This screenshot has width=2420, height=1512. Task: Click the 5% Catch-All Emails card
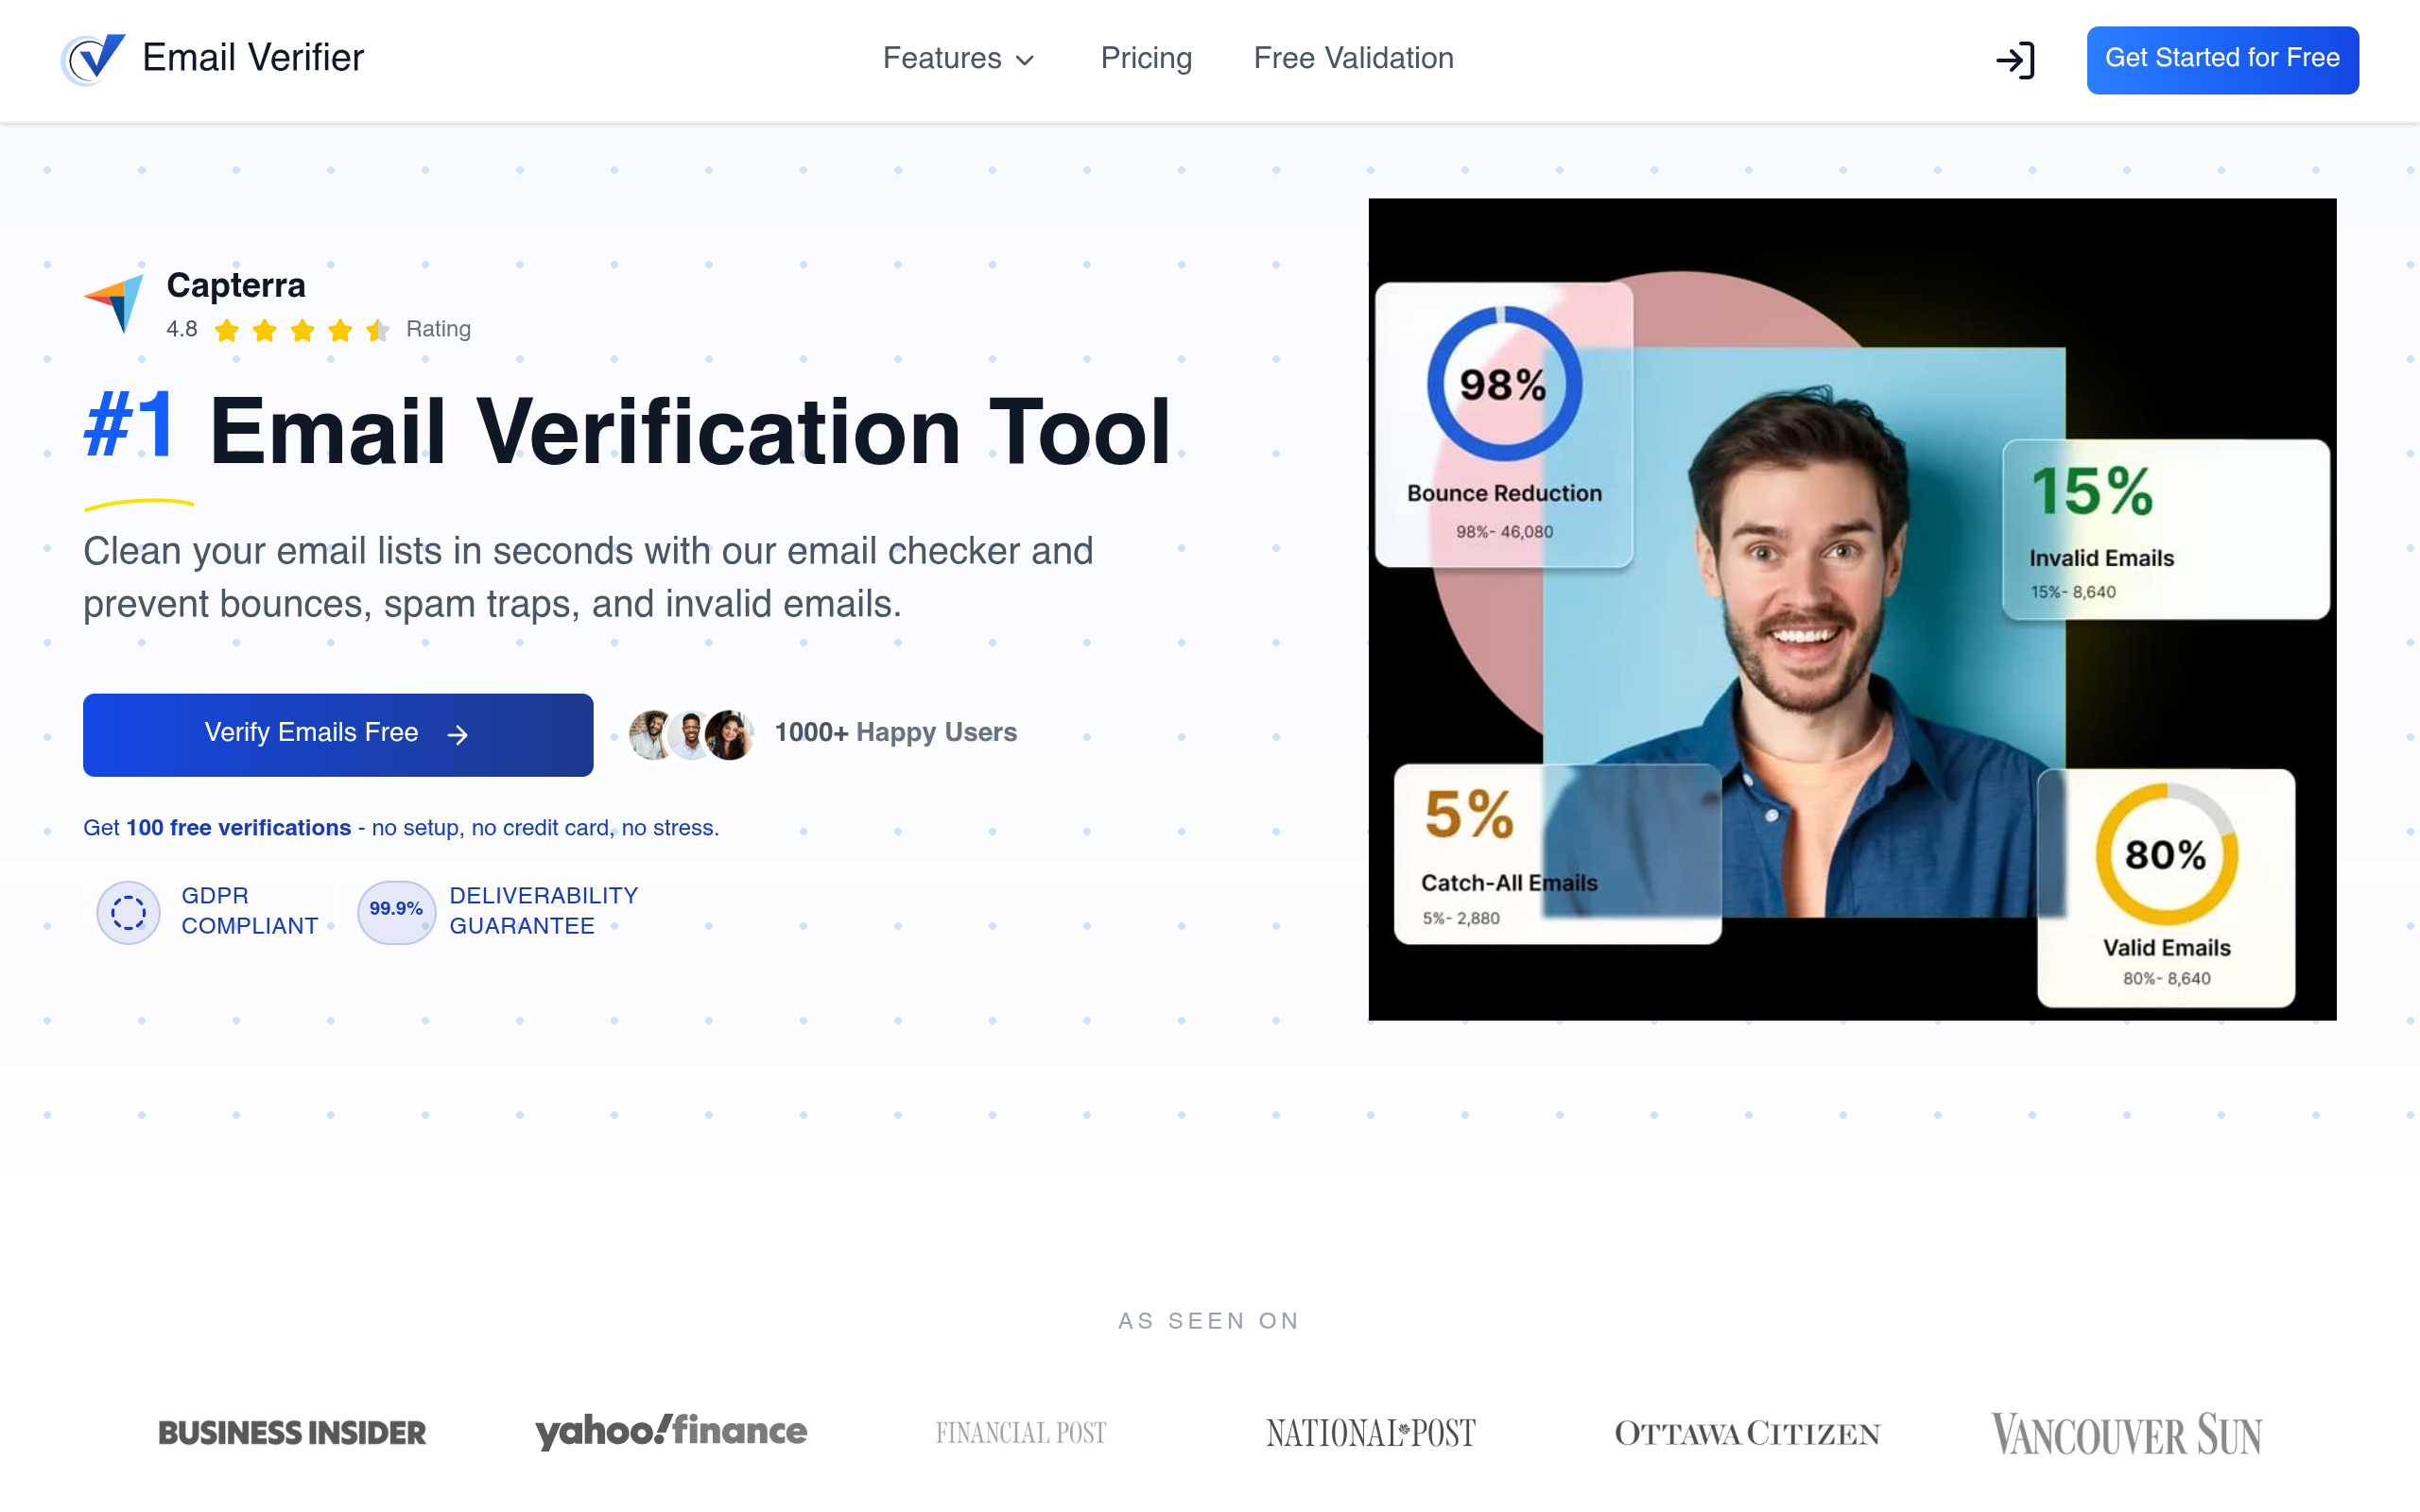click(x=1557, y=853)
